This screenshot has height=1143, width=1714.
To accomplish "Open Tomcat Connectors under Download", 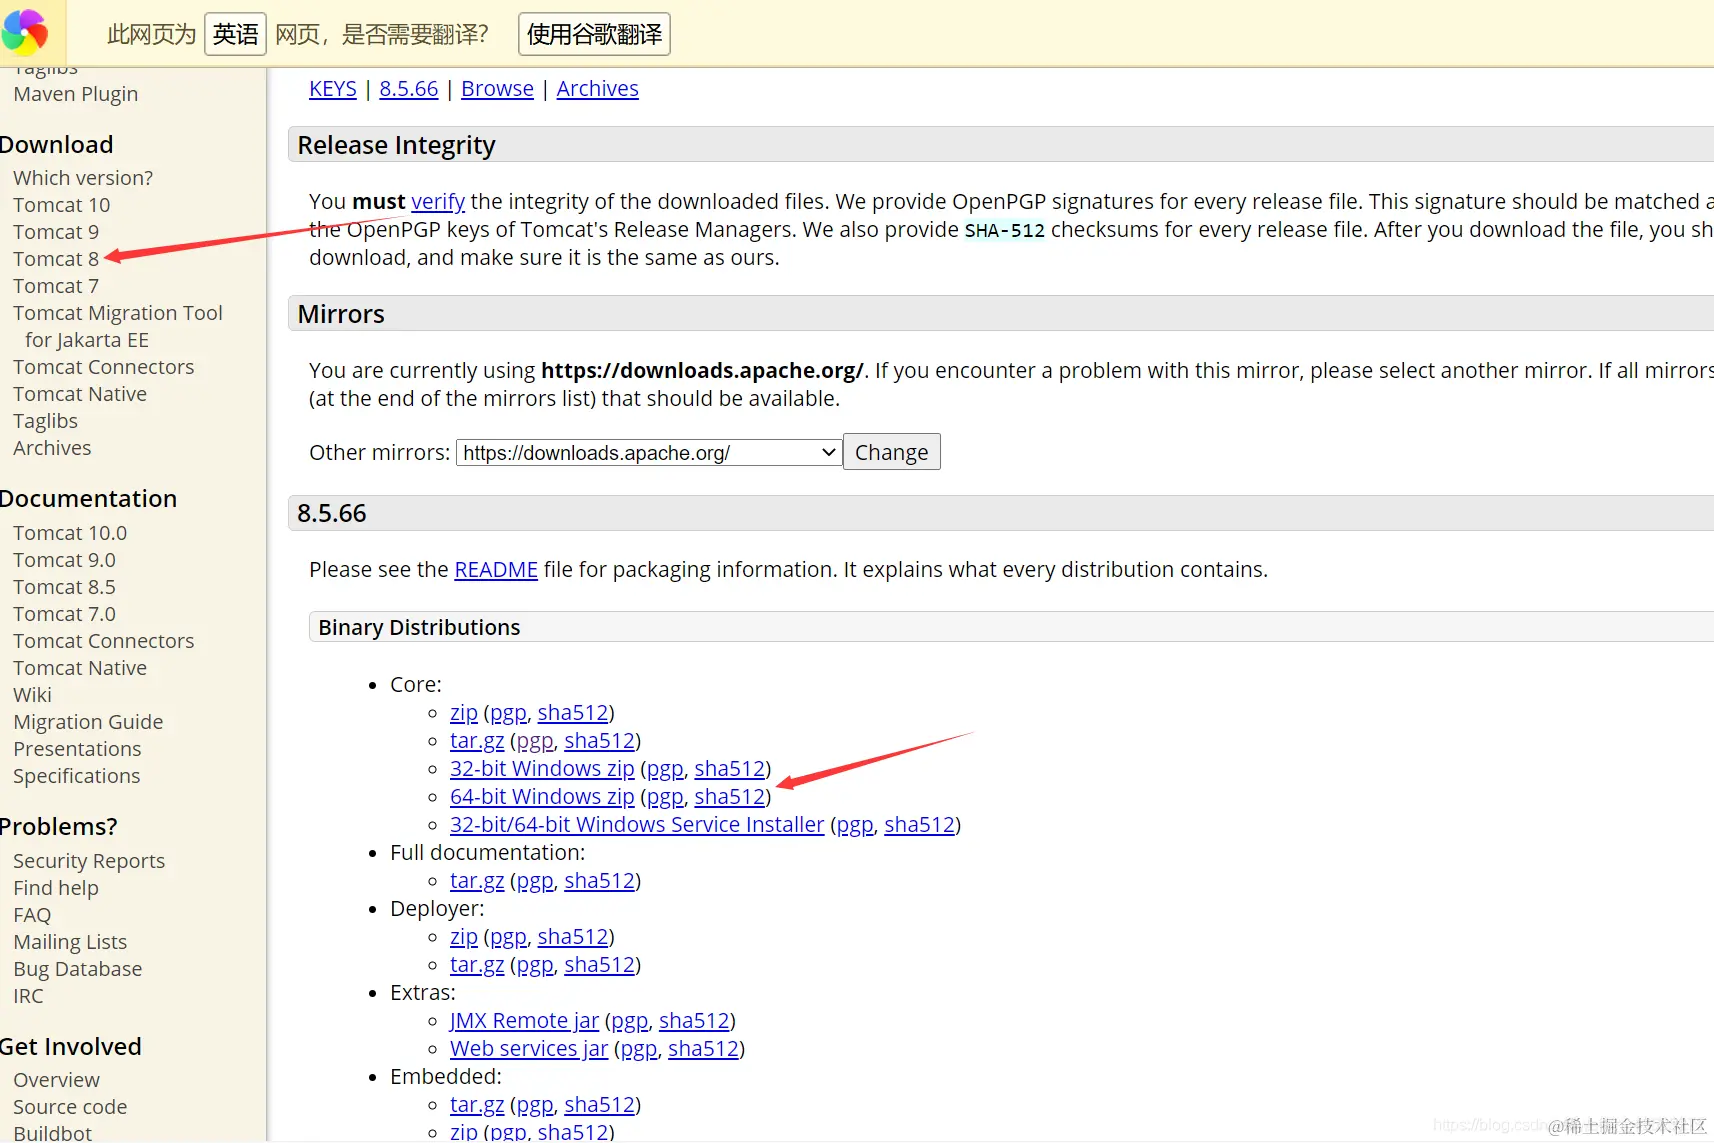I will coord(104,367).
